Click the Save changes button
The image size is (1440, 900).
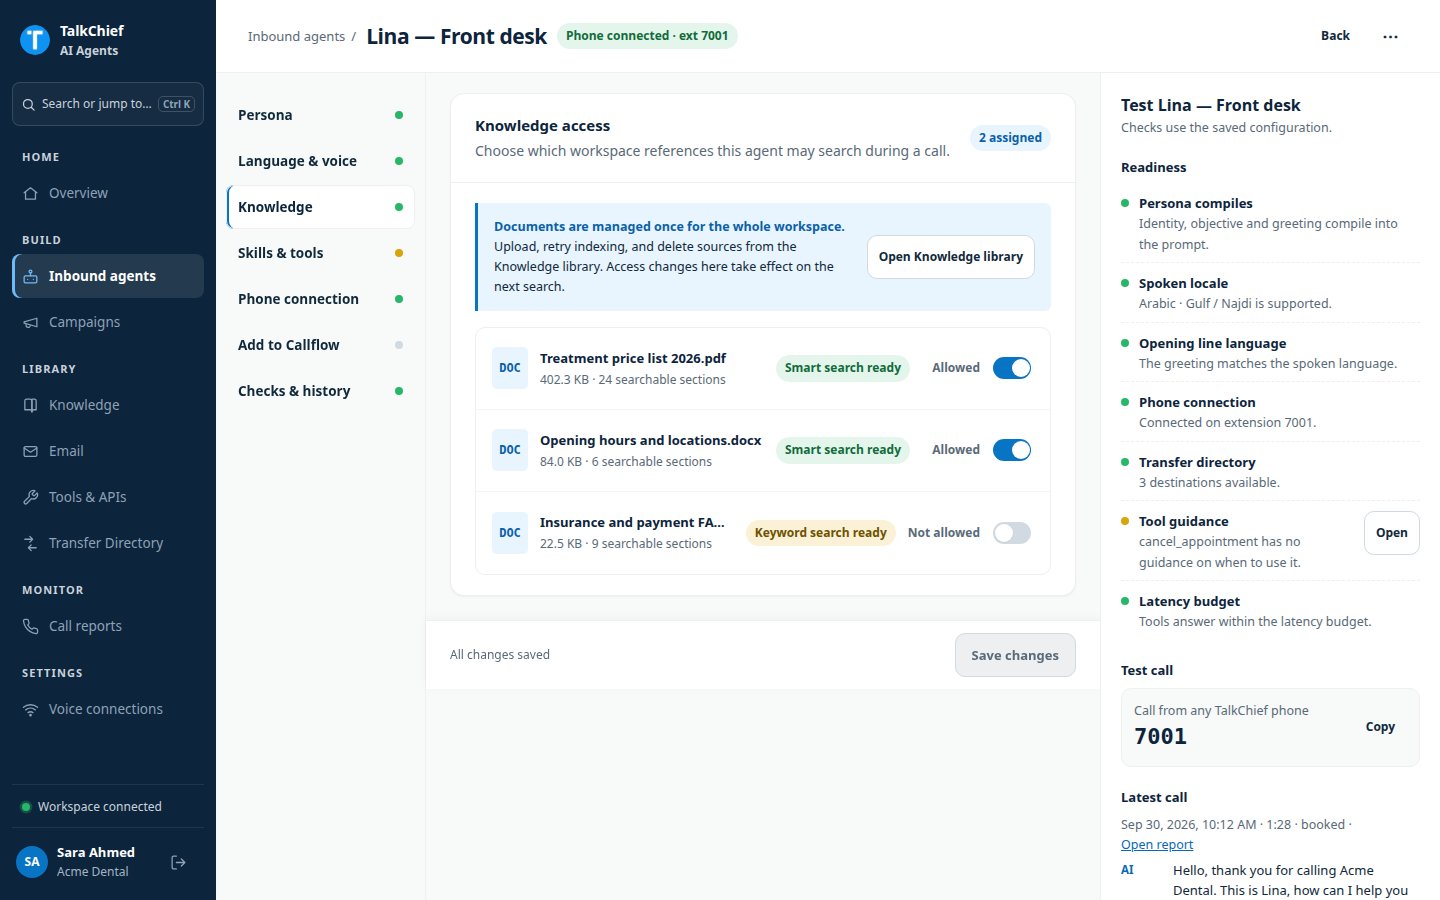click(1015, 655)
